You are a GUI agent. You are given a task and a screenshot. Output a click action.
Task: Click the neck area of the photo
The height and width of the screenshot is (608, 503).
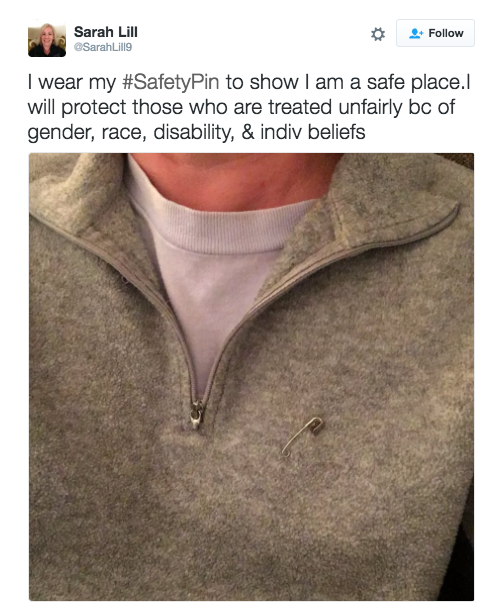[x=237, y=178]
